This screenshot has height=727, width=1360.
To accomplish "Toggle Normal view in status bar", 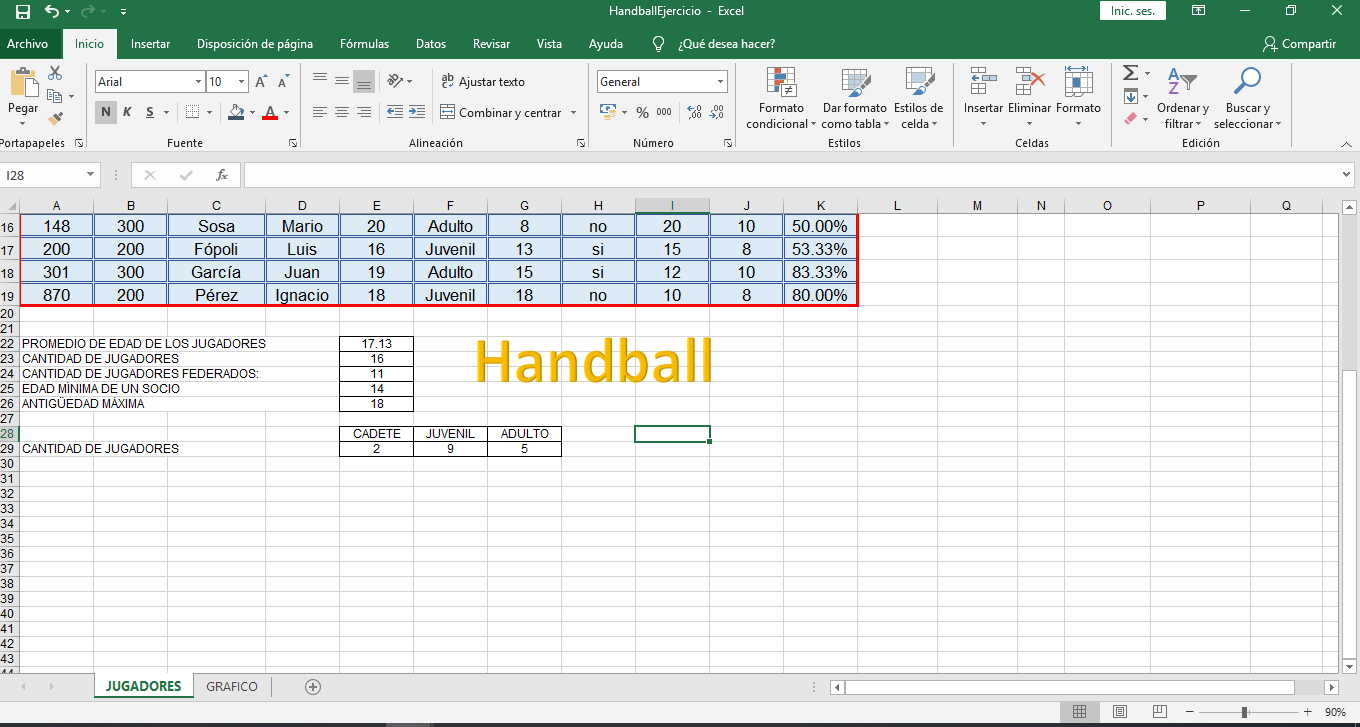I will (x=1080, y=712).
